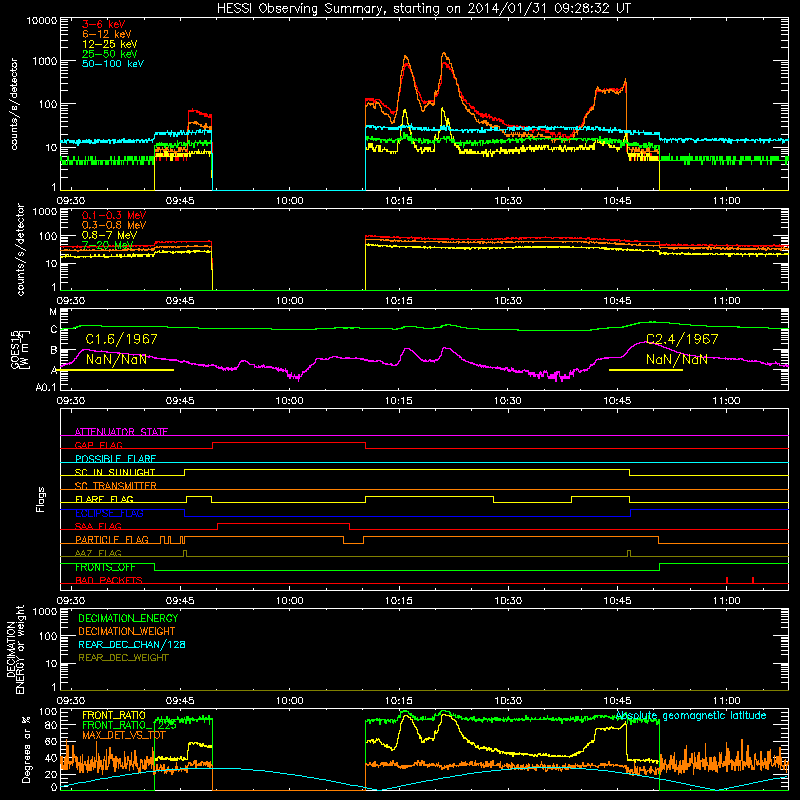800x800 pixels.
Task: Click the BAD_PACKETS red spike at 11:00
Action: (x=727, y=580)
